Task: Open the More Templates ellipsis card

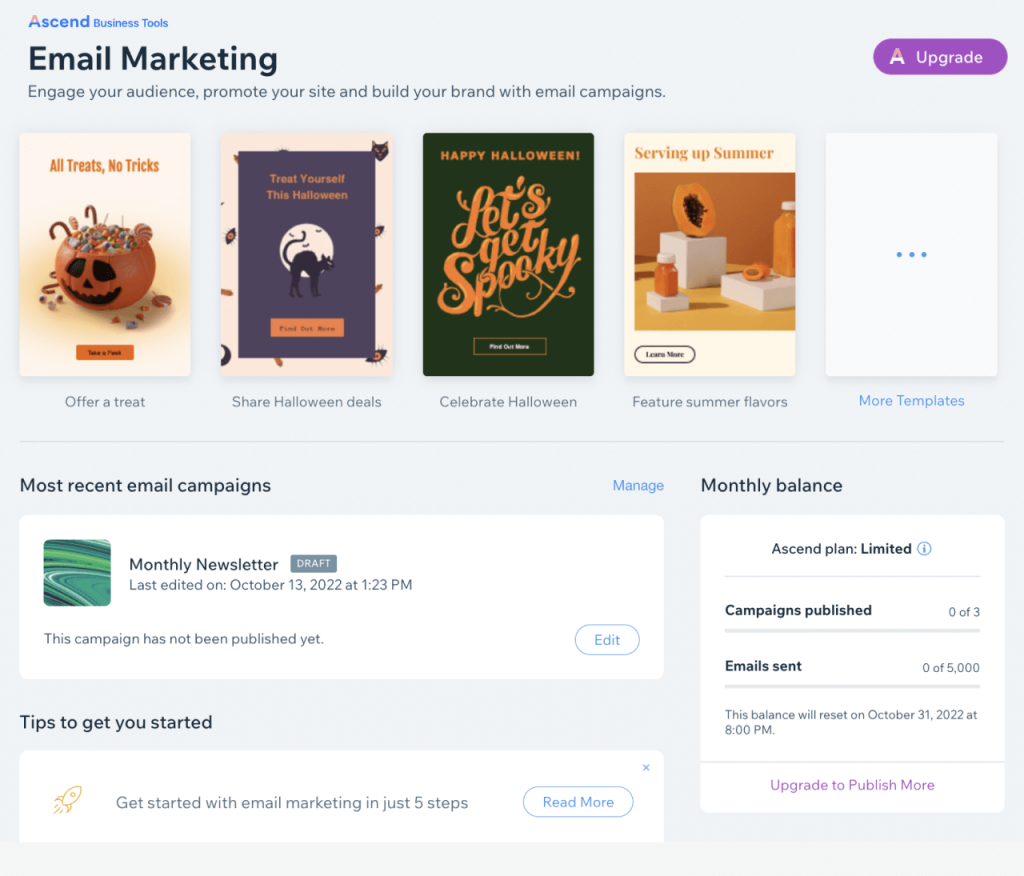Action: click(x=910, y=254)
